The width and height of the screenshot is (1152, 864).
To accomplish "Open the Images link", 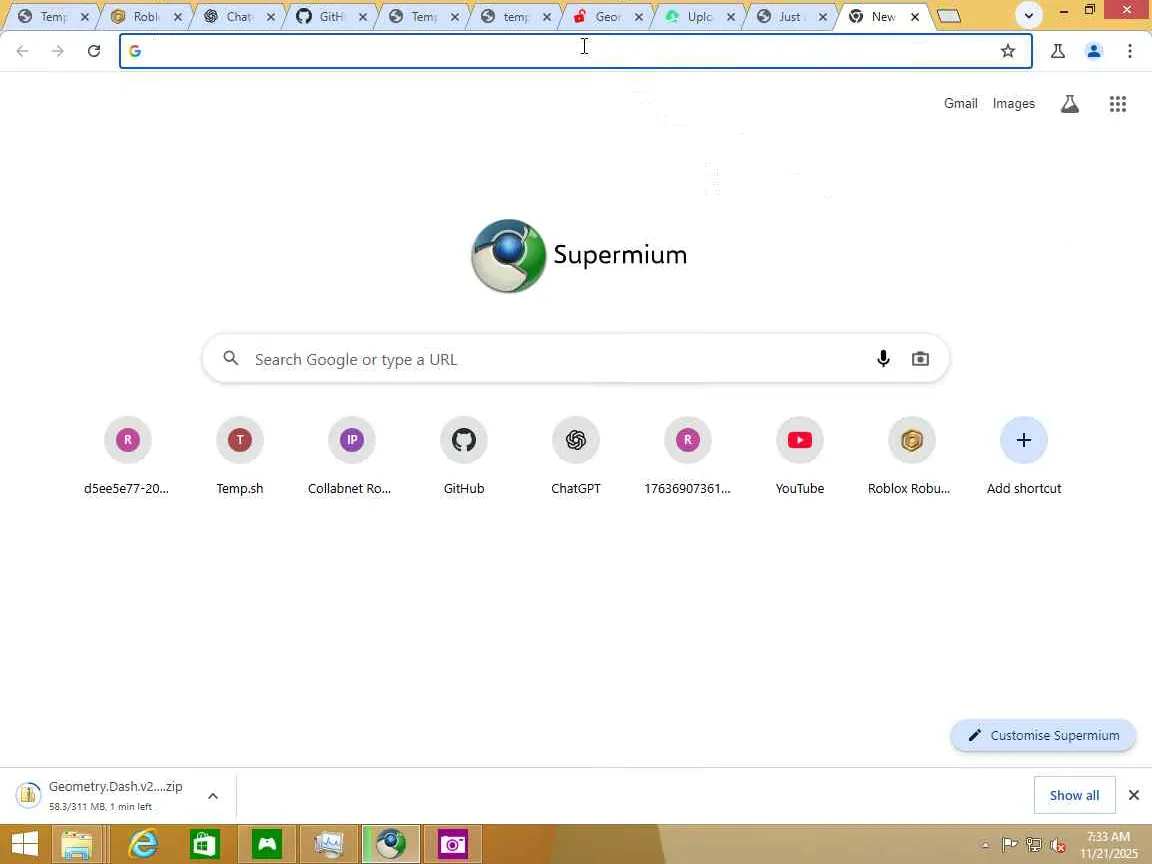I will [x=1013, y=104].
